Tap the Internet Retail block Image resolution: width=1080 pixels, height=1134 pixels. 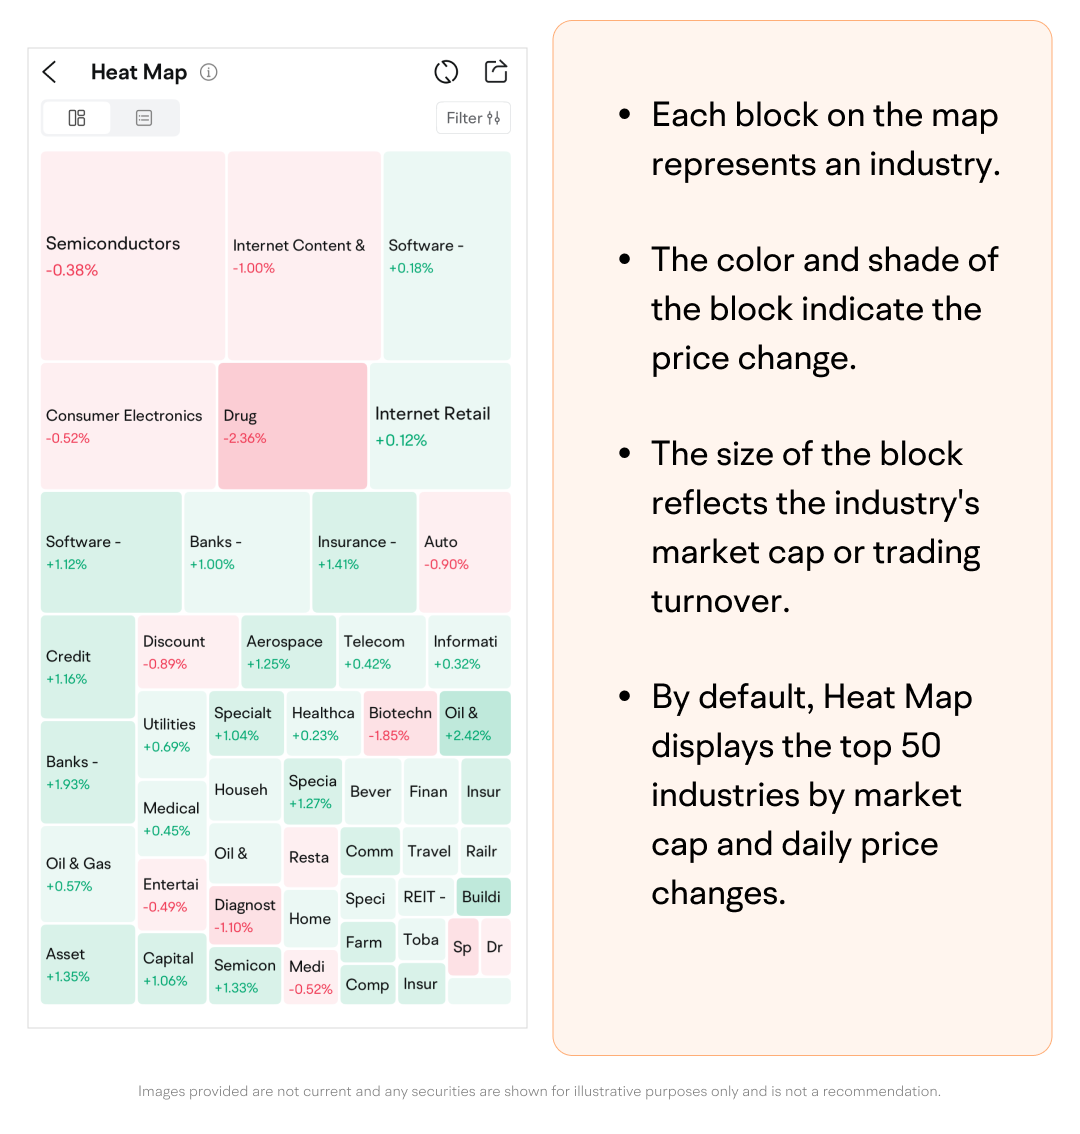coord(440,426)
